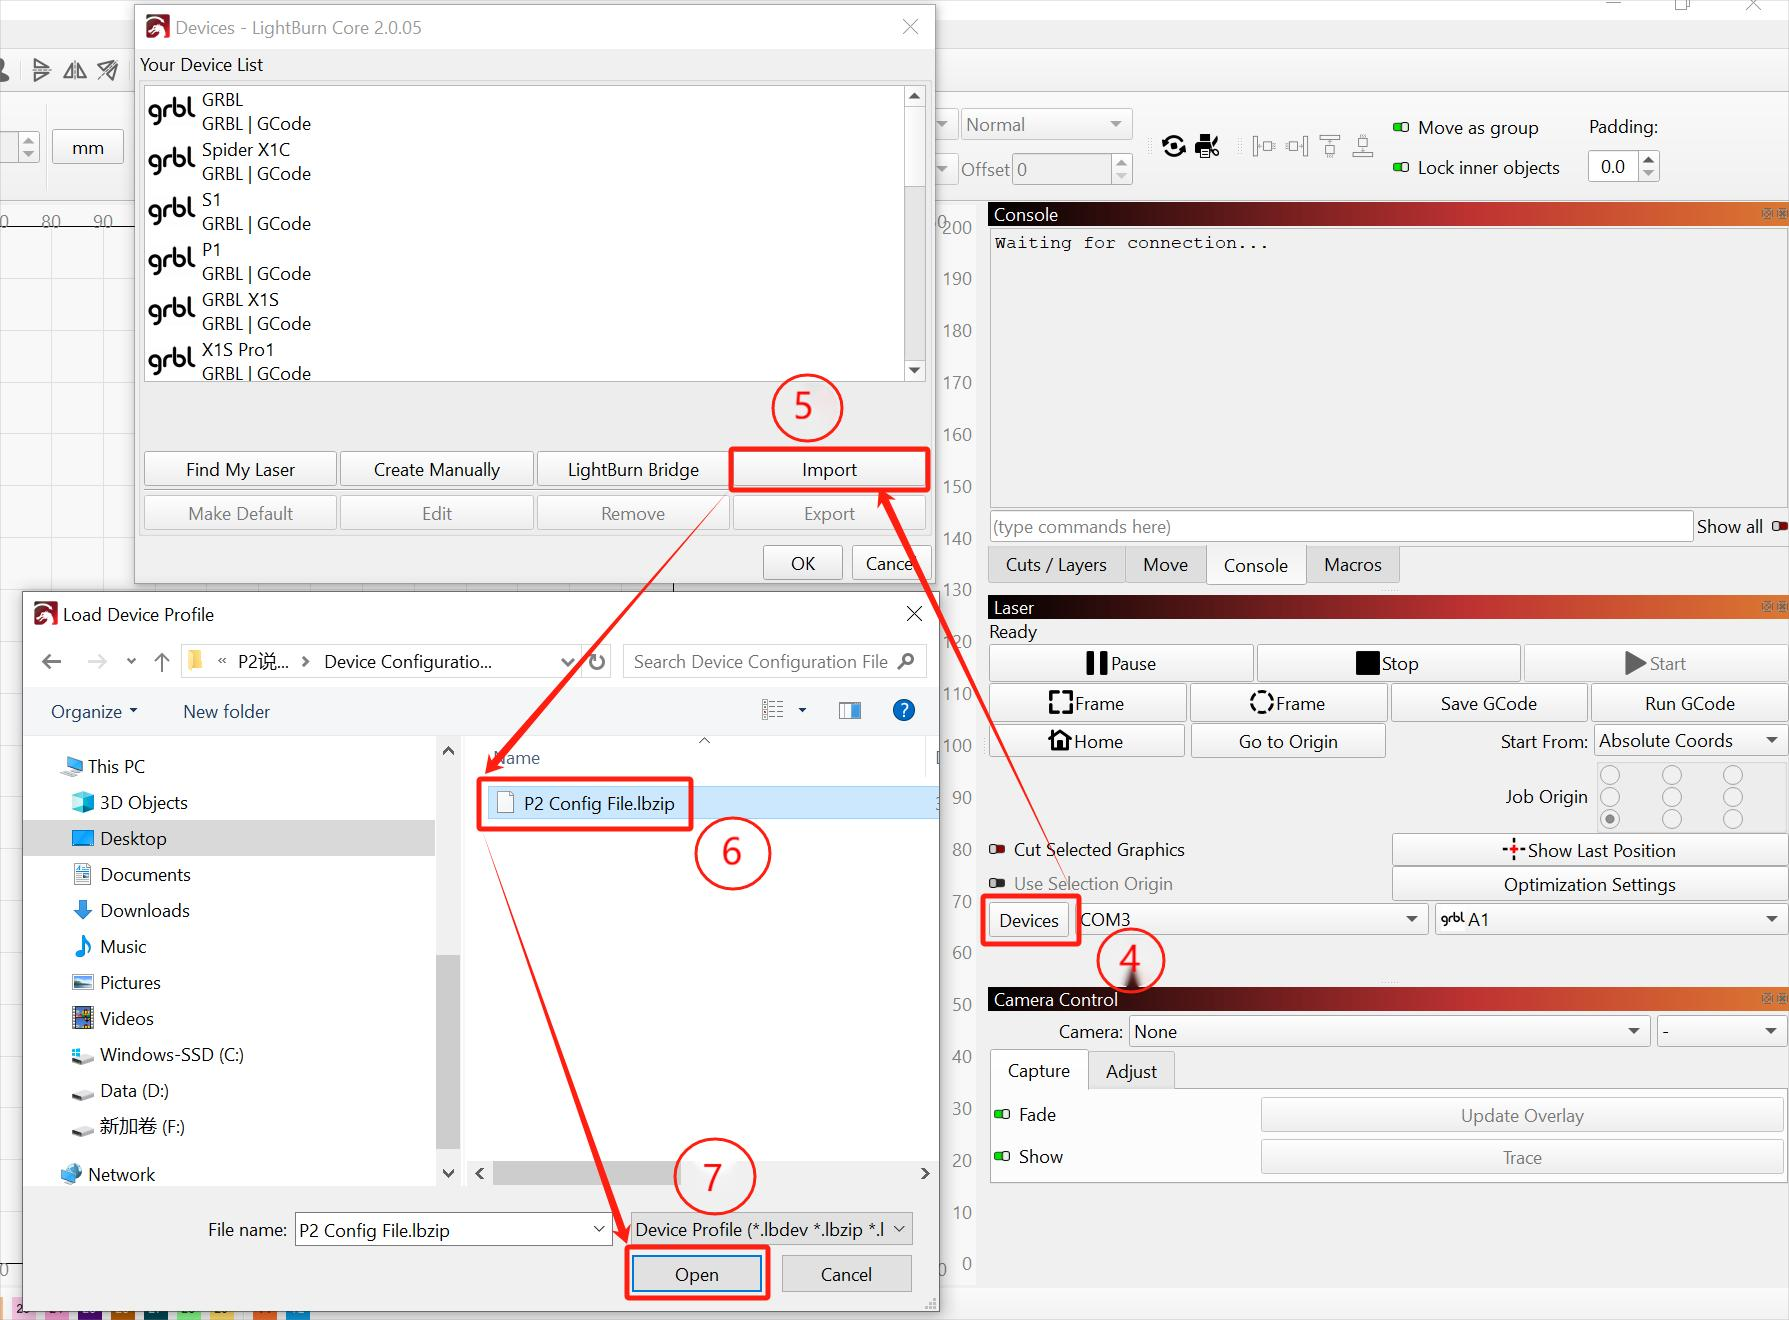Screen dimensions: 1789x1320
Task: Click the device list vertical scrollbar
Action: 914,233
